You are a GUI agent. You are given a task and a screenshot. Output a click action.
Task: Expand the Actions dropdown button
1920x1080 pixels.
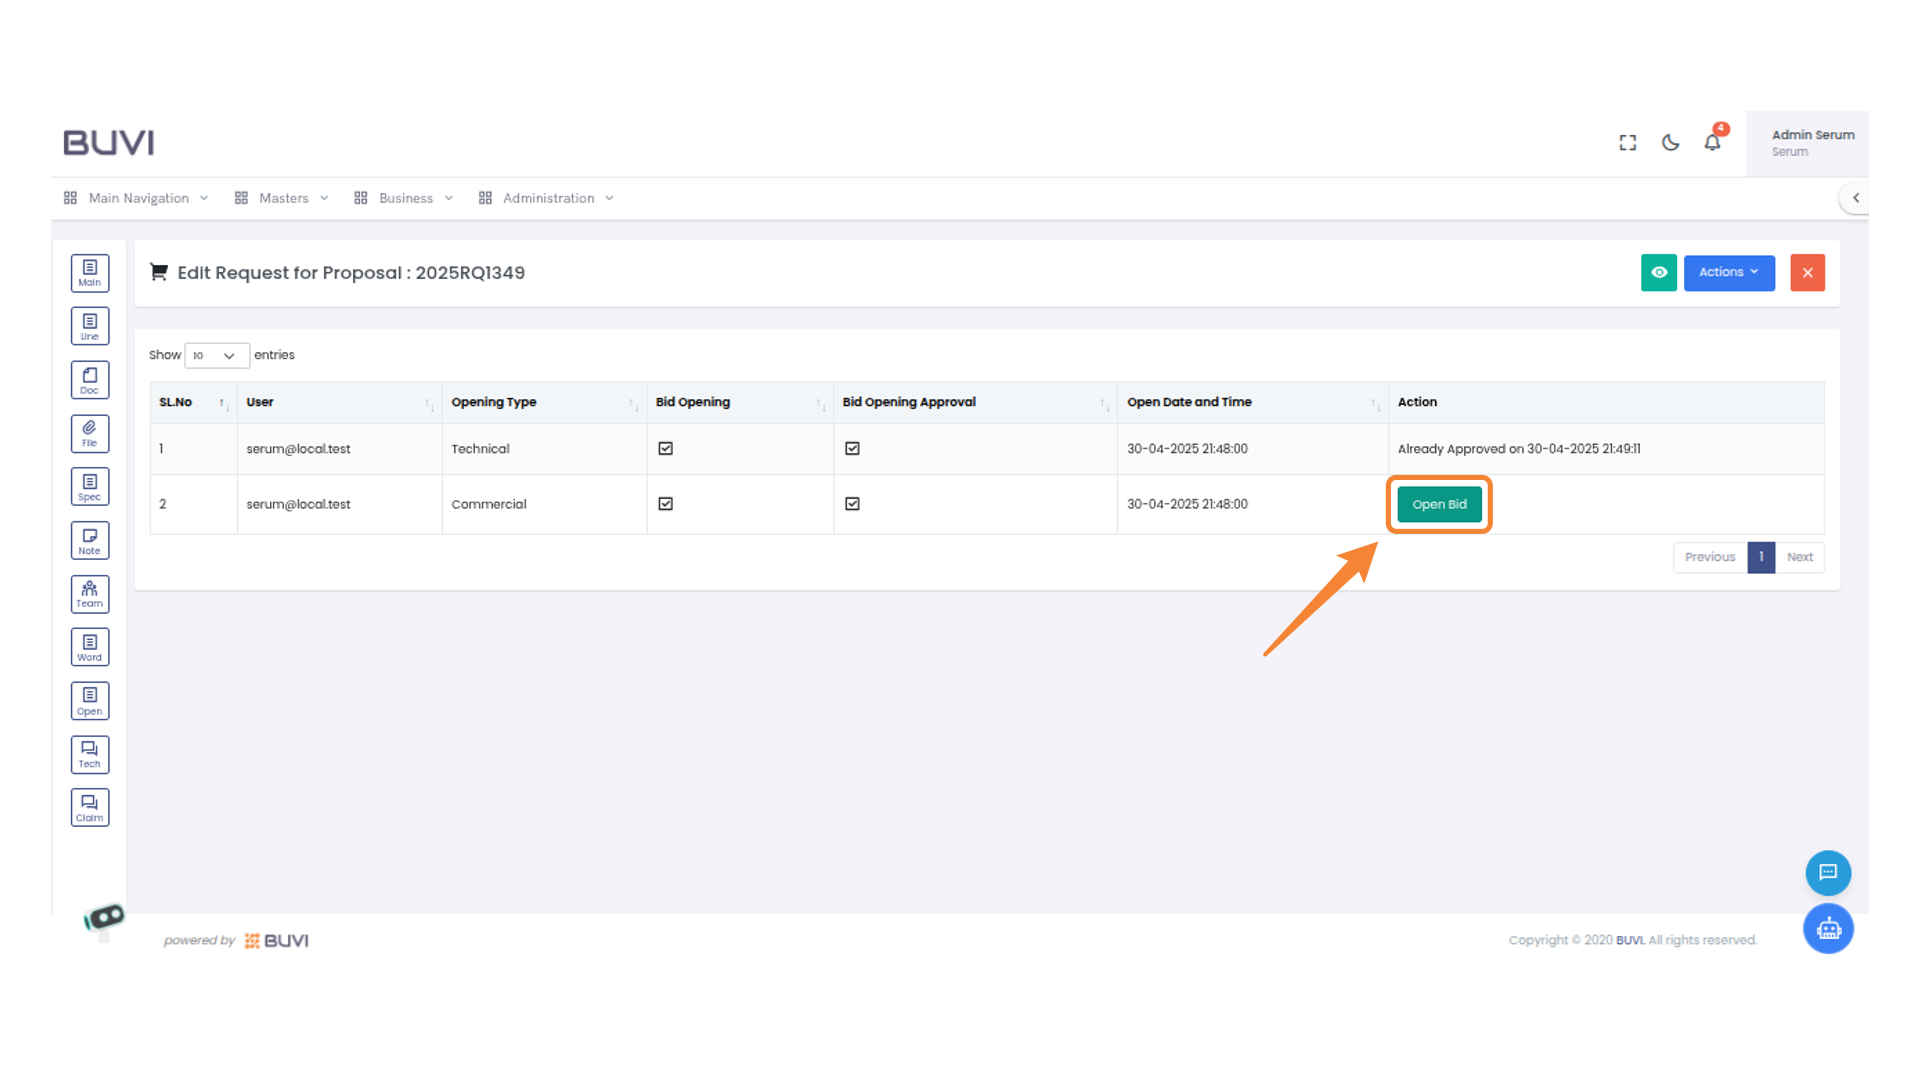(1728, 273)
